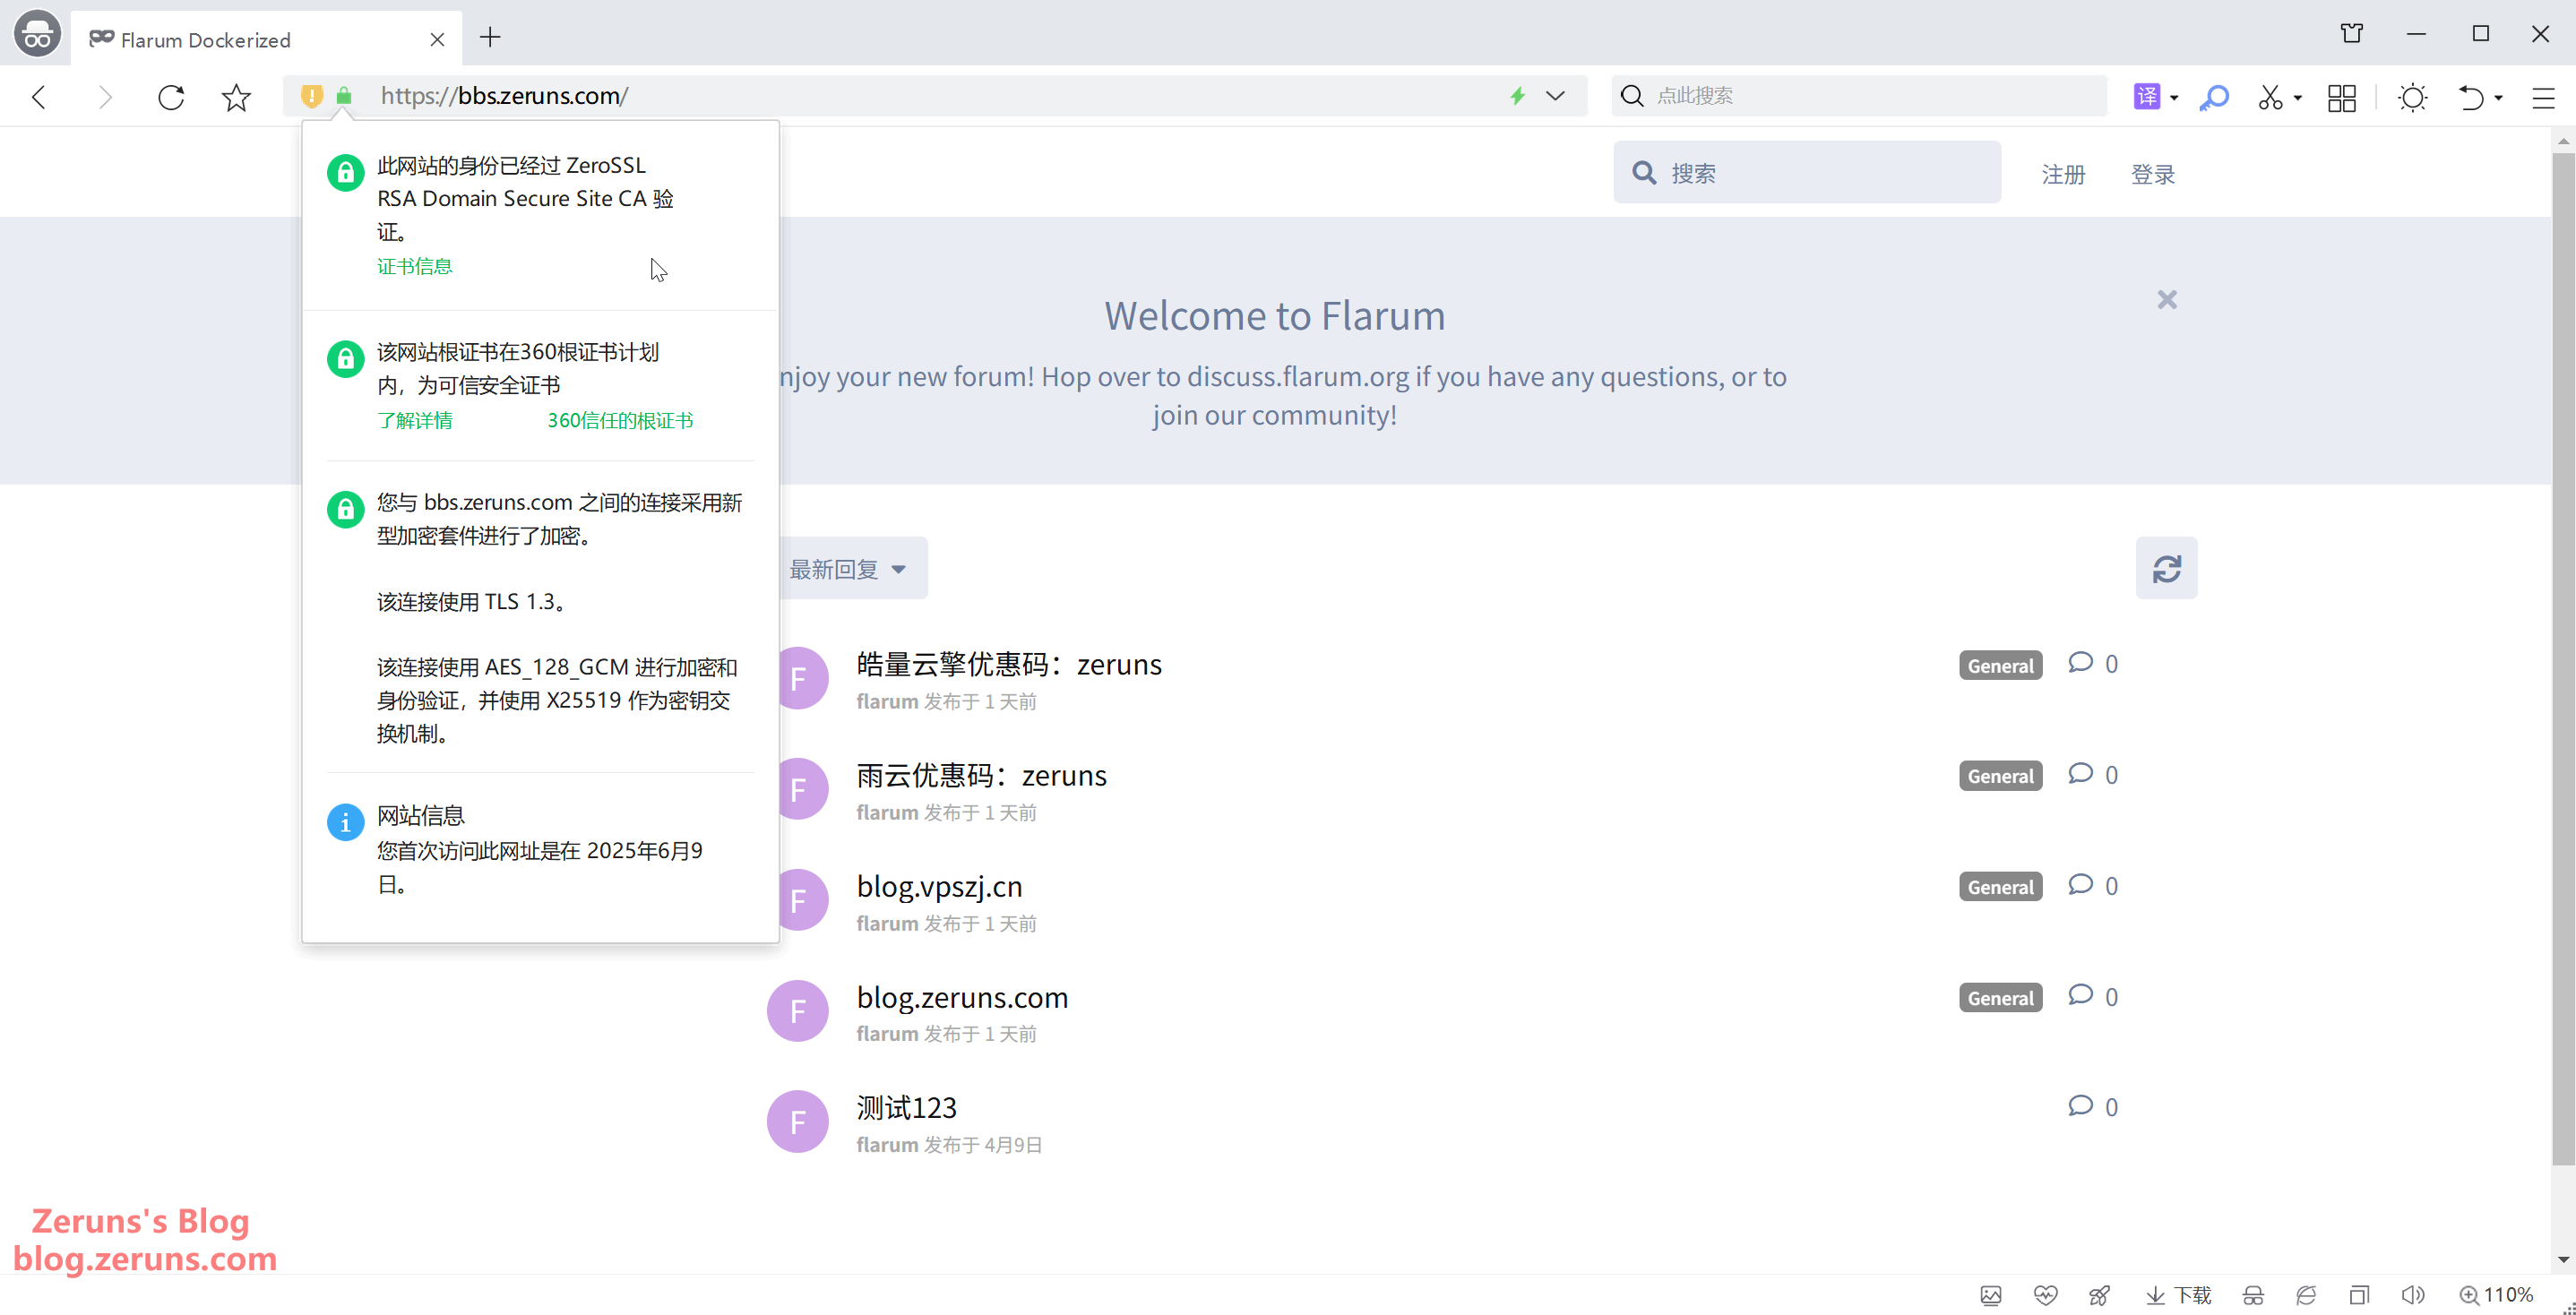The width and height of the screenshot is (2576, 1315).
Task: Click General tag on blog.zeruns.com row
Action: 2000,998
